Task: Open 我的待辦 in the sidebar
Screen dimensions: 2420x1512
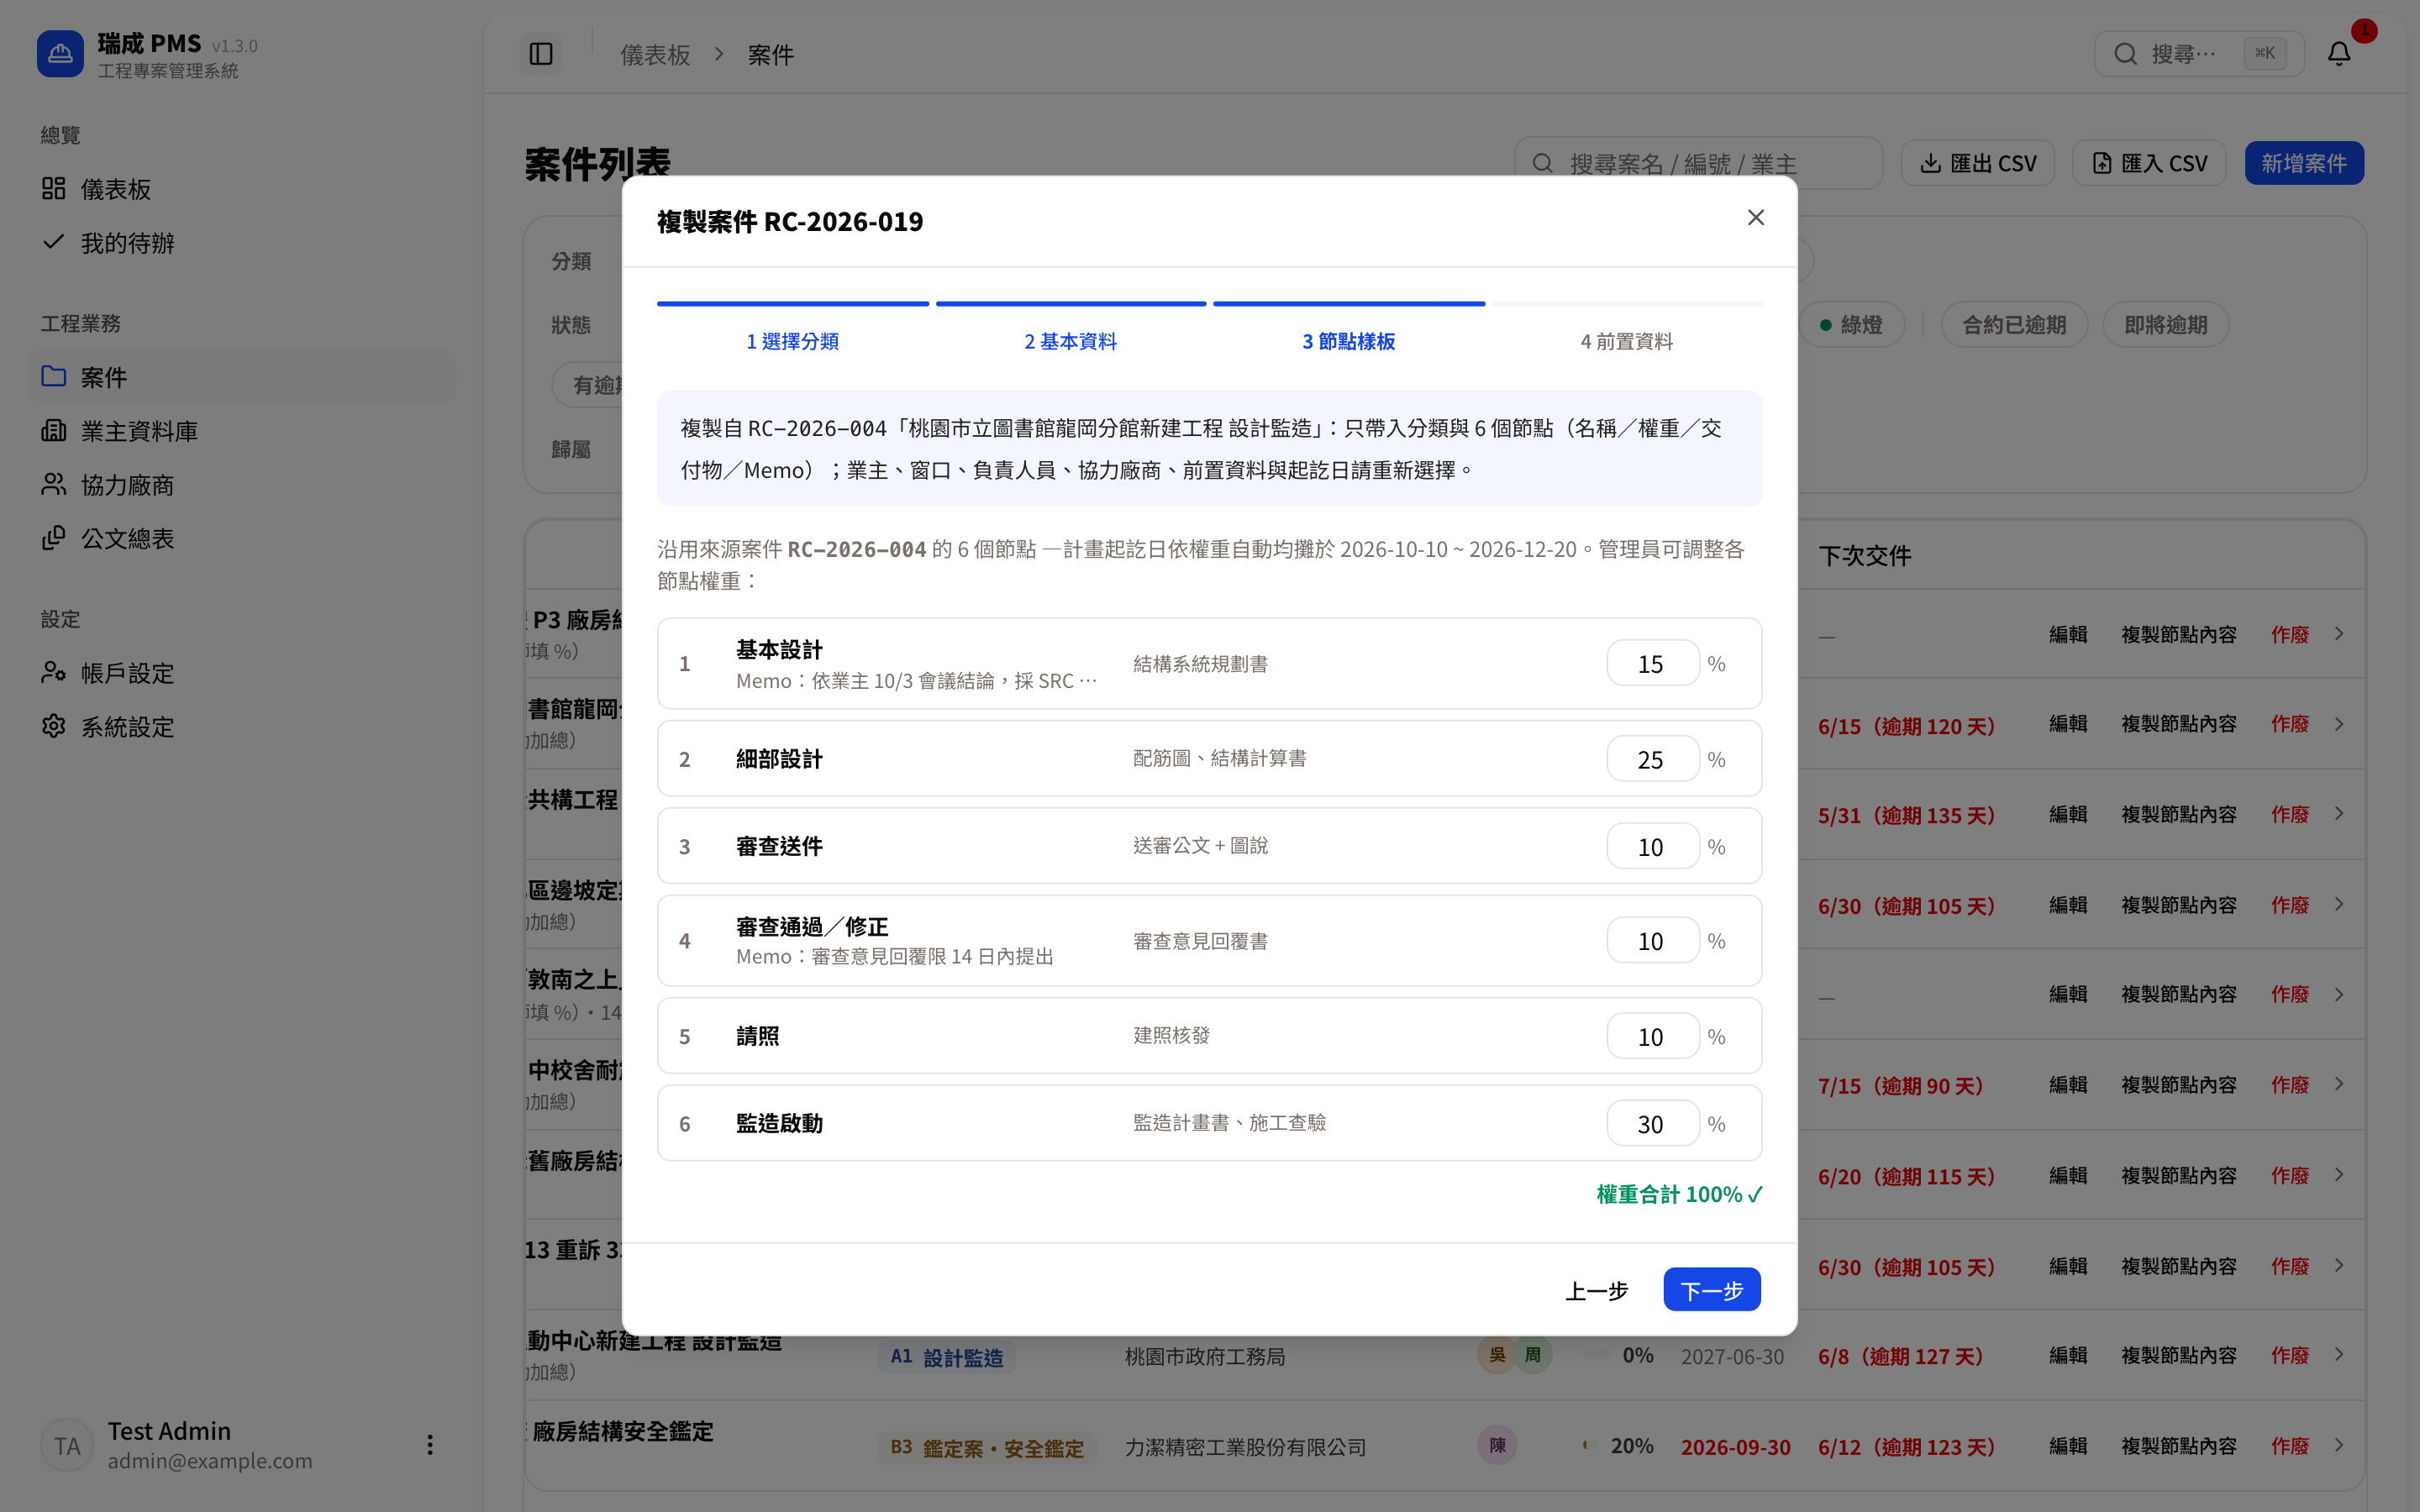Action: point(243,243)
